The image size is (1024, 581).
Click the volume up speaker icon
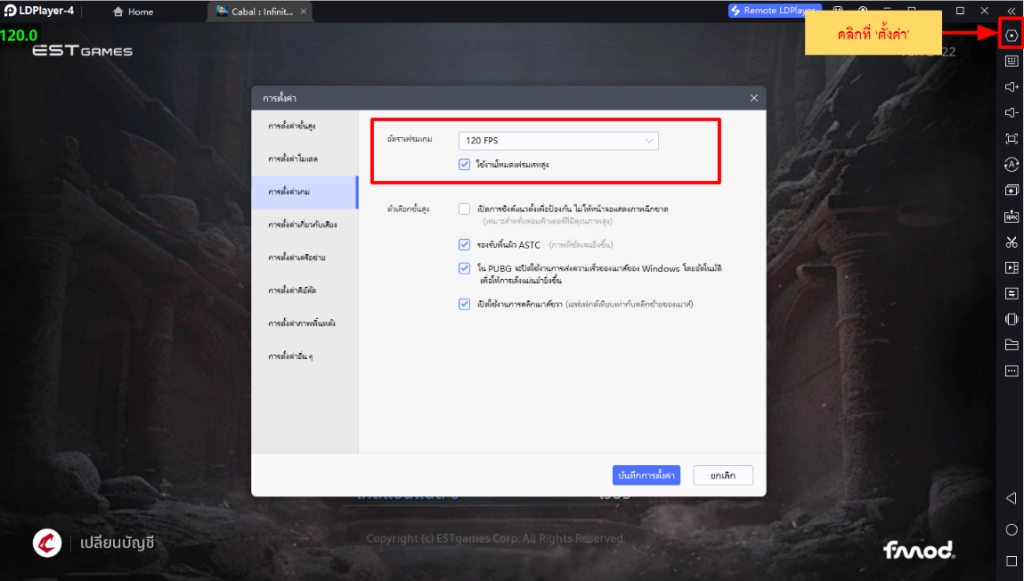tap(1011, 87)
